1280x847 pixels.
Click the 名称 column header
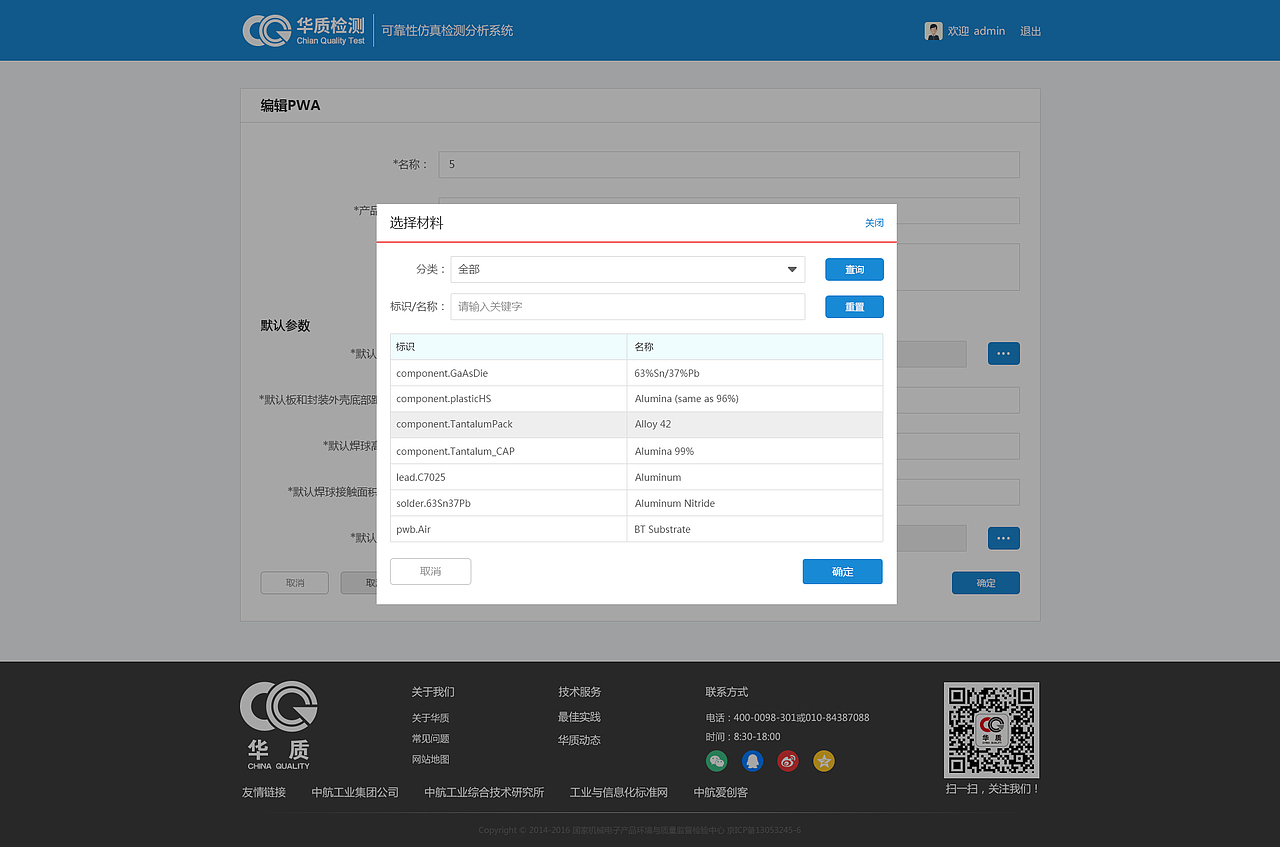pyautogui.click(x=755, y=347)
